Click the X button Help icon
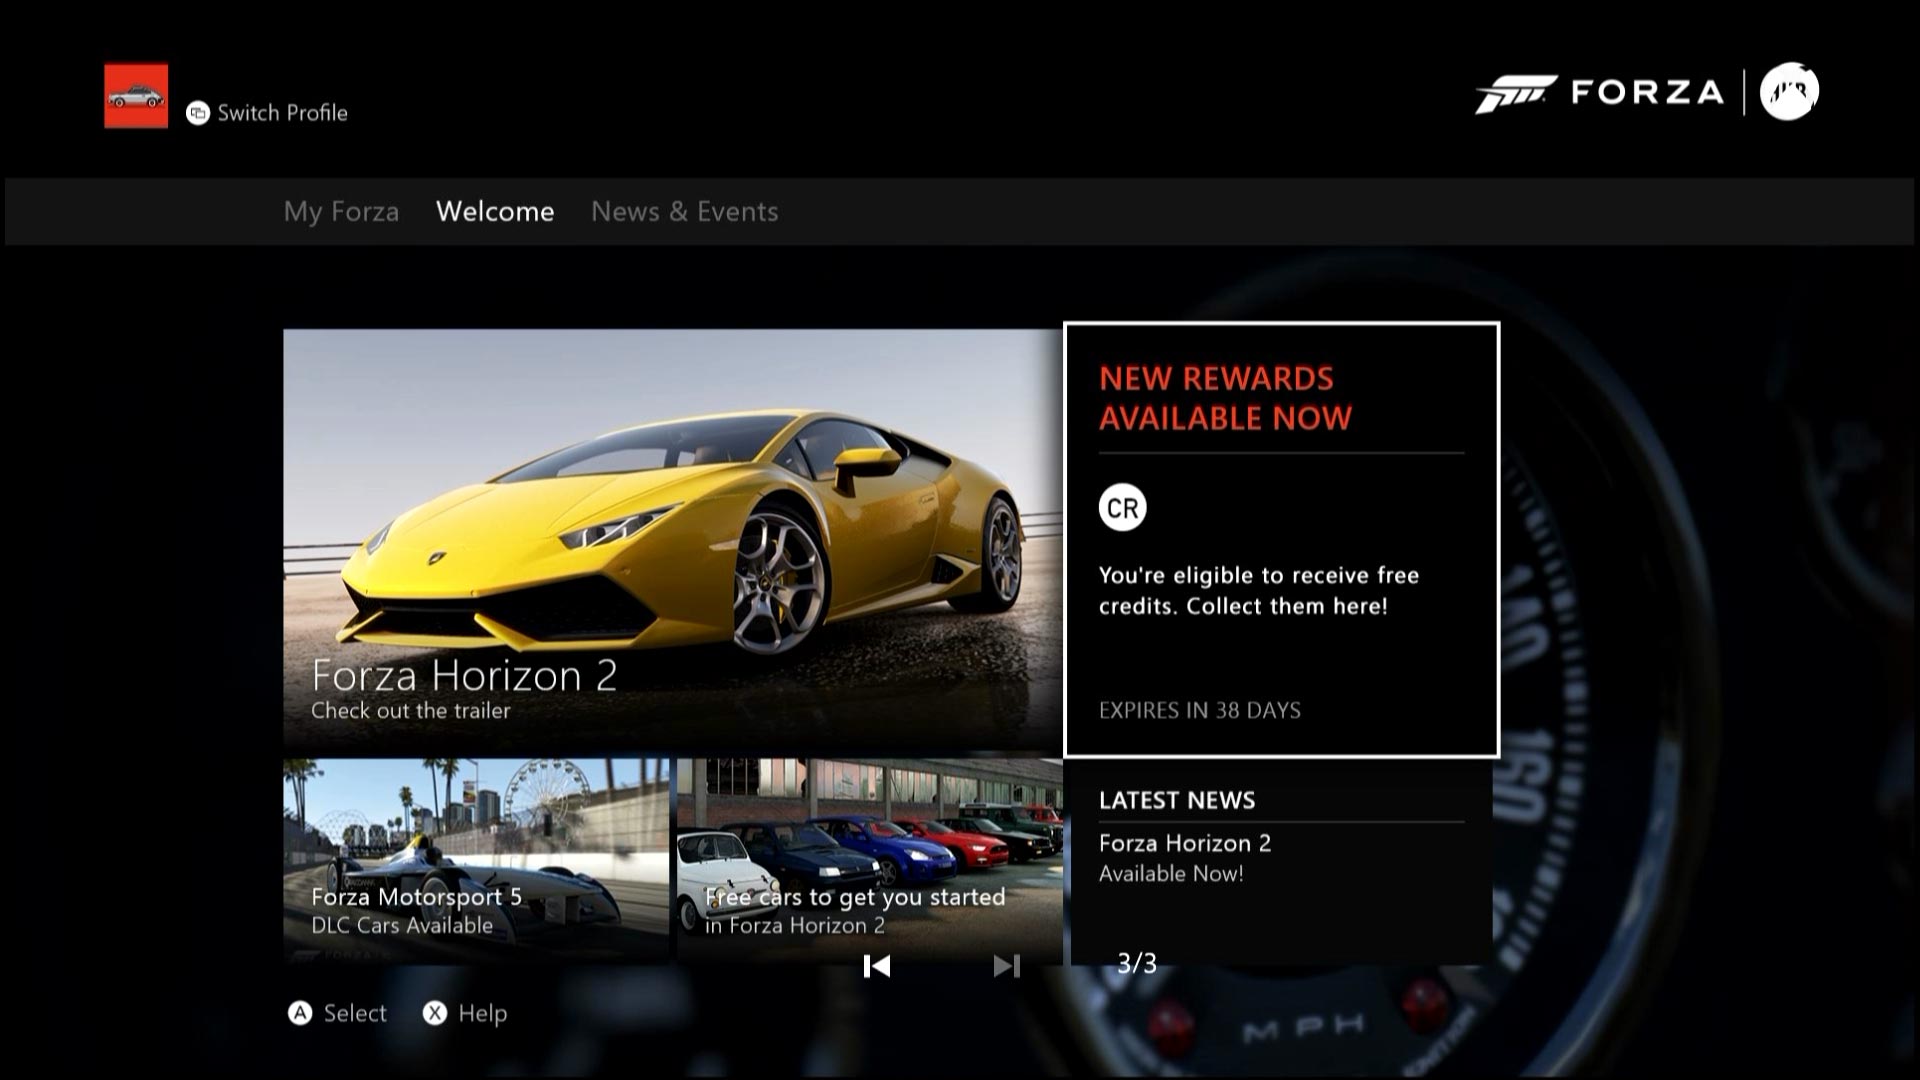Image resolution: width=1920 pixels, height=1080 pixels. coord(435,1013)
